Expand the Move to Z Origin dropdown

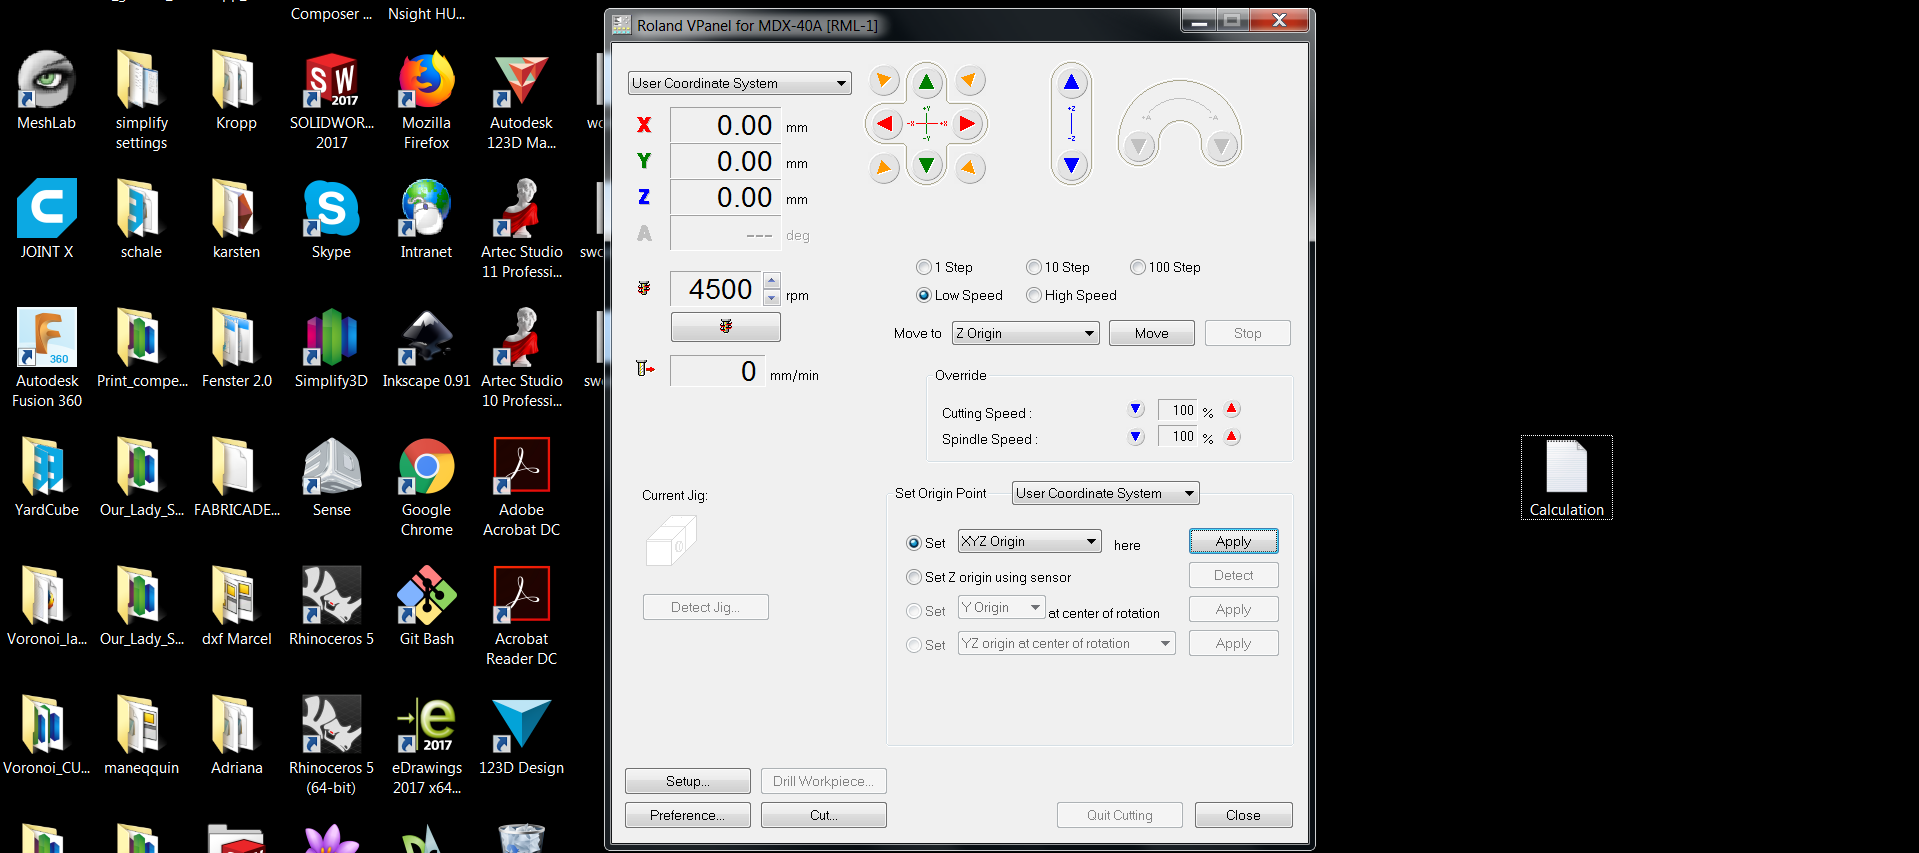pyautogui.click(x=1025, y=333)
